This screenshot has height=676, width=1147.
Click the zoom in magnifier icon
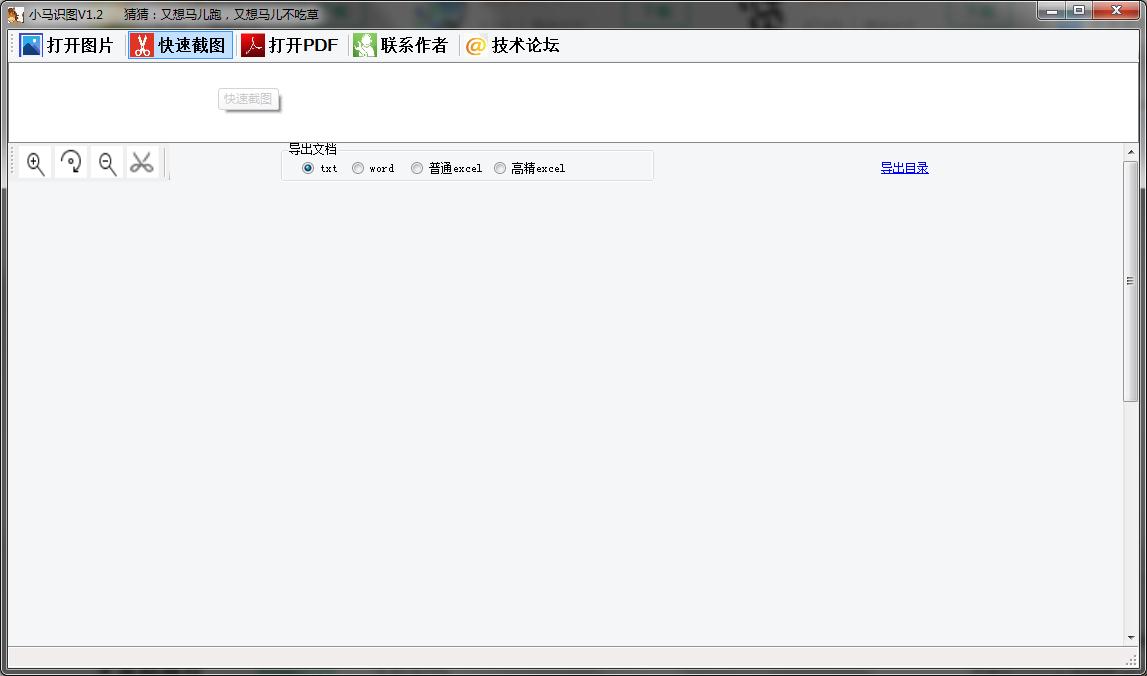pyautogui.click(x=35, y=163)
